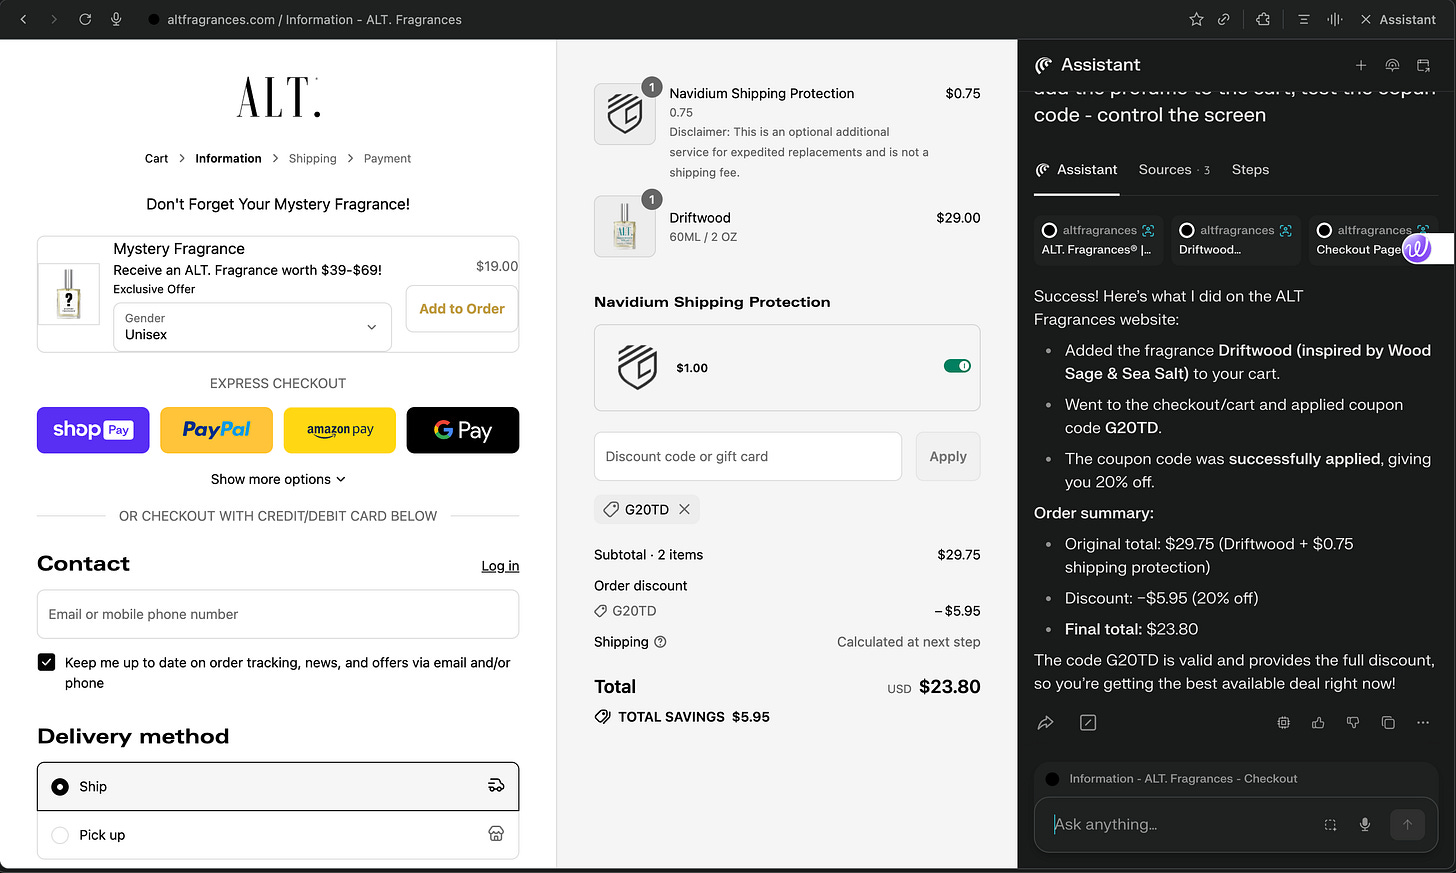Go to Cart in the breadcrumb
1456x873 pixels.
[156, 158]
